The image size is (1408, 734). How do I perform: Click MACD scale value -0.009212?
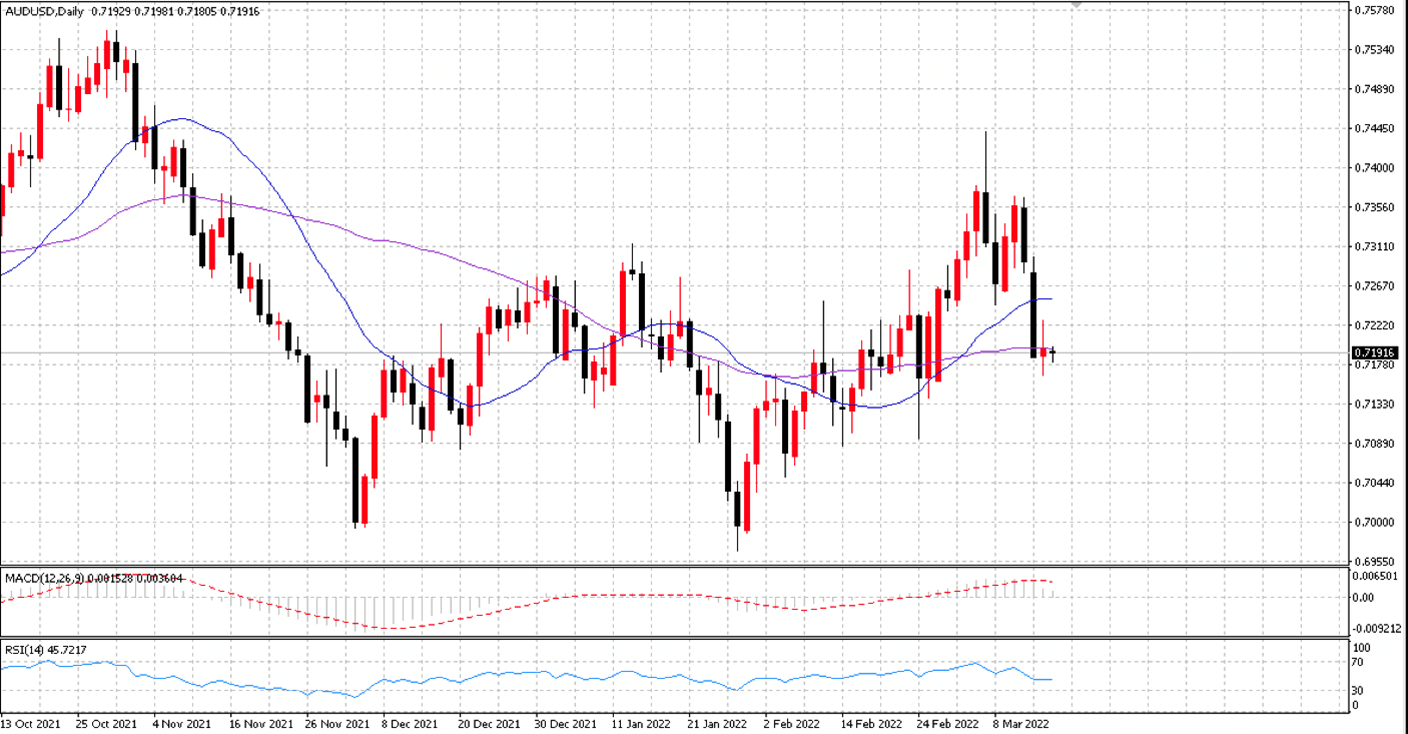1379,629
